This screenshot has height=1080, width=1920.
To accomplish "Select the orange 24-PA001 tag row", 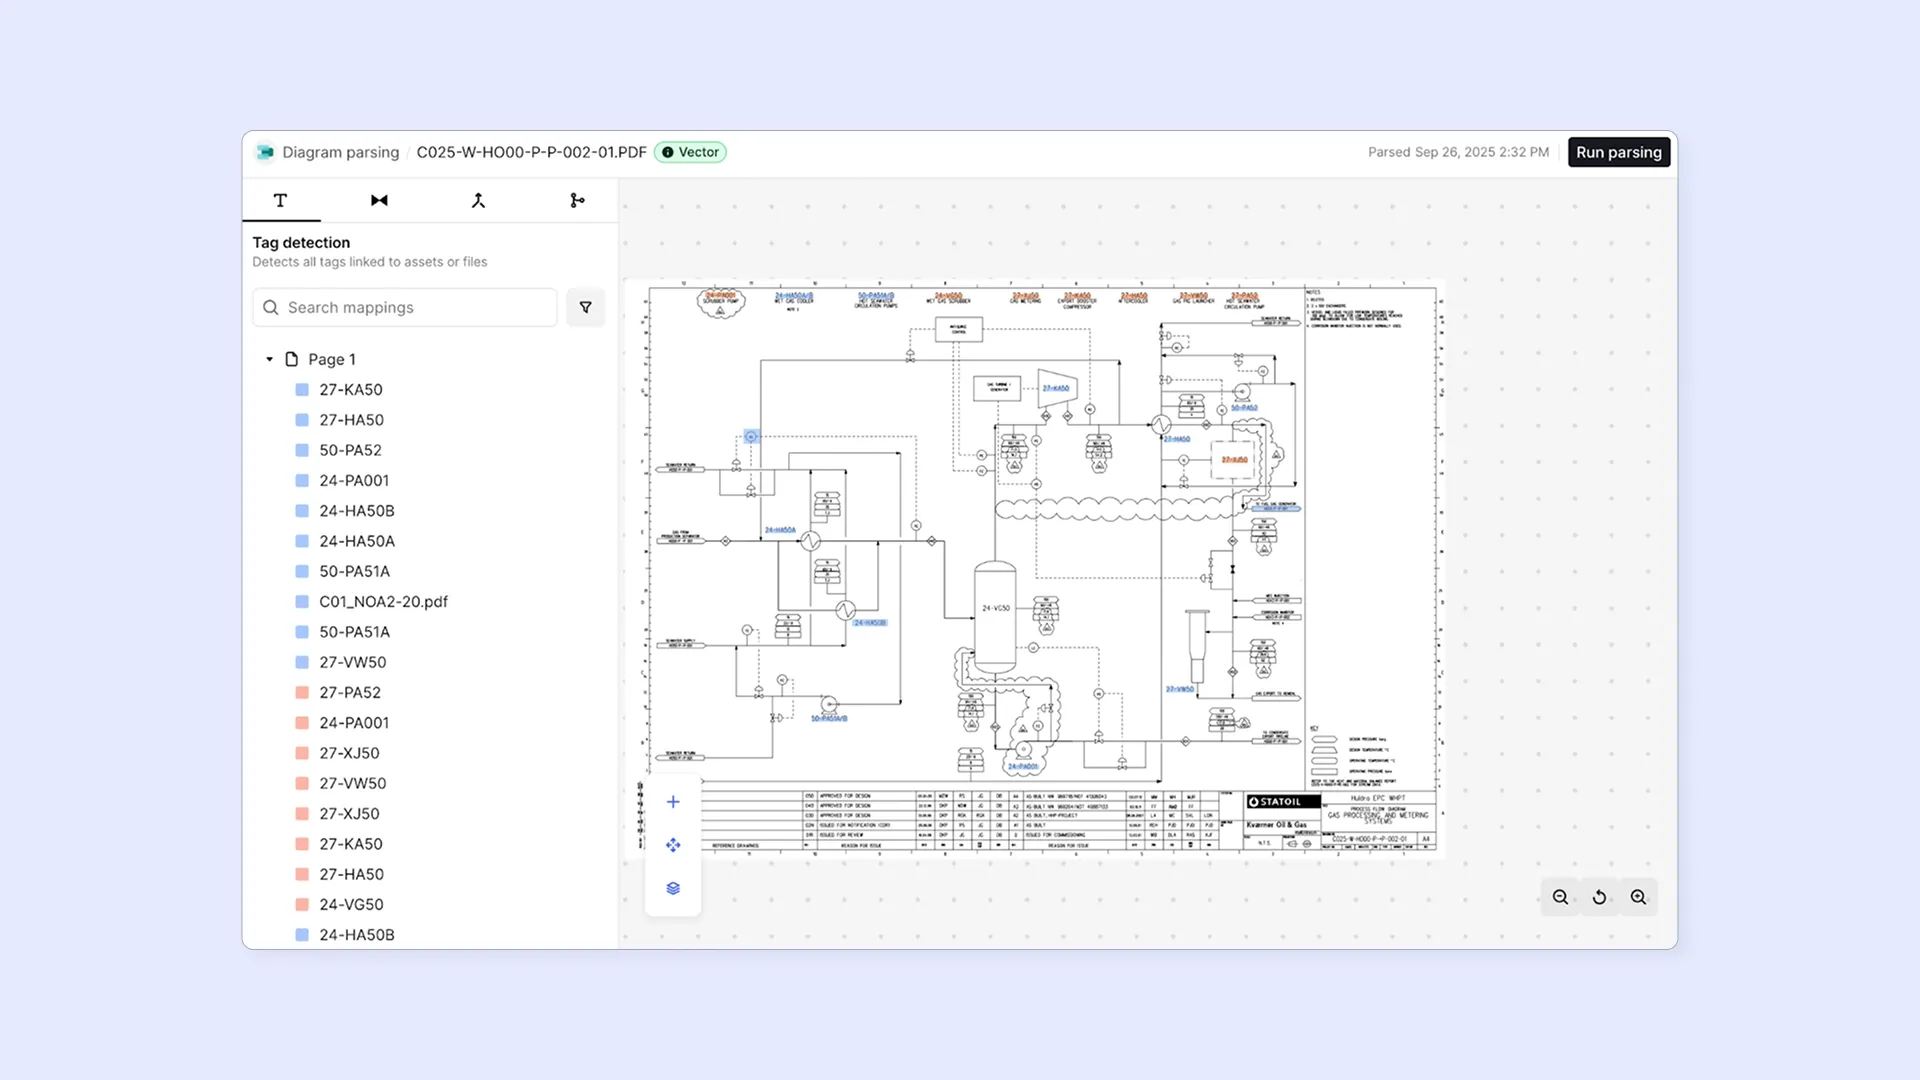I will coord(354,723).
